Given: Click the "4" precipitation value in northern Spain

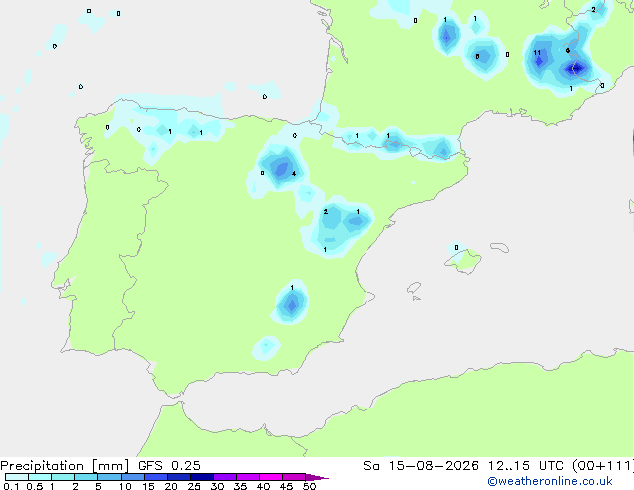Looking at the screenshot, I should 294,174.
